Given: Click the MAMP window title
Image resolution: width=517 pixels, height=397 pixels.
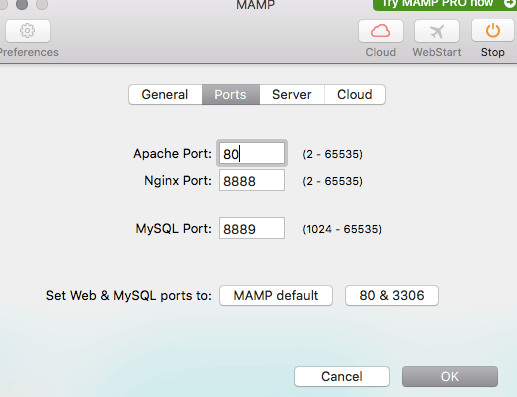Looking at the screenshot, I should pyautogui.click(x=255, y=5).
